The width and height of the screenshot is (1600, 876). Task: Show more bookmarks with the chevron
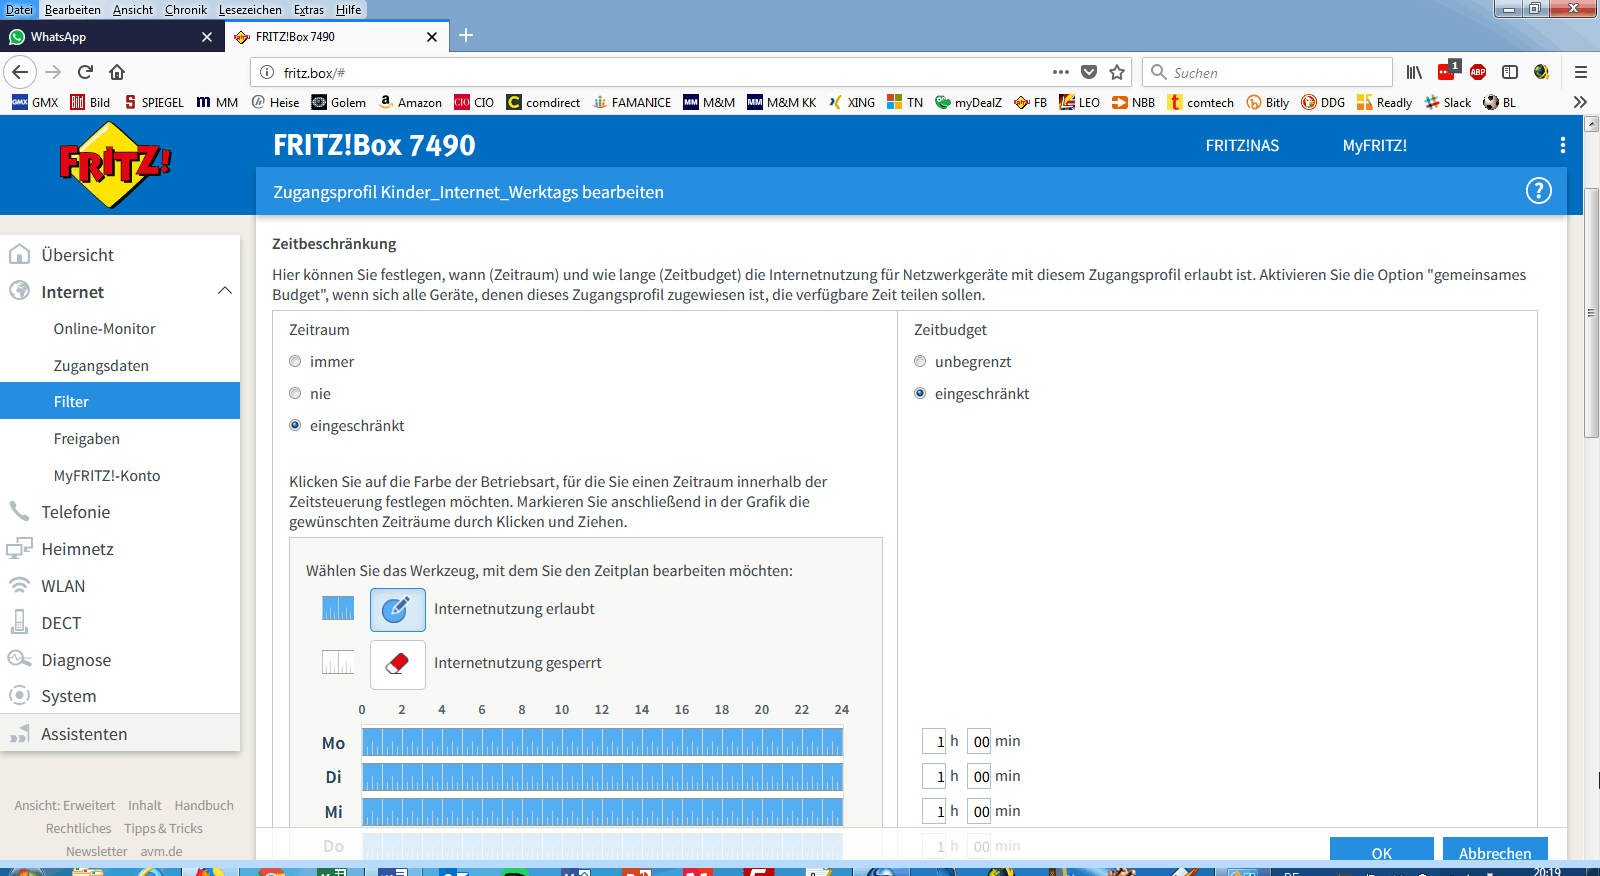1580,102
